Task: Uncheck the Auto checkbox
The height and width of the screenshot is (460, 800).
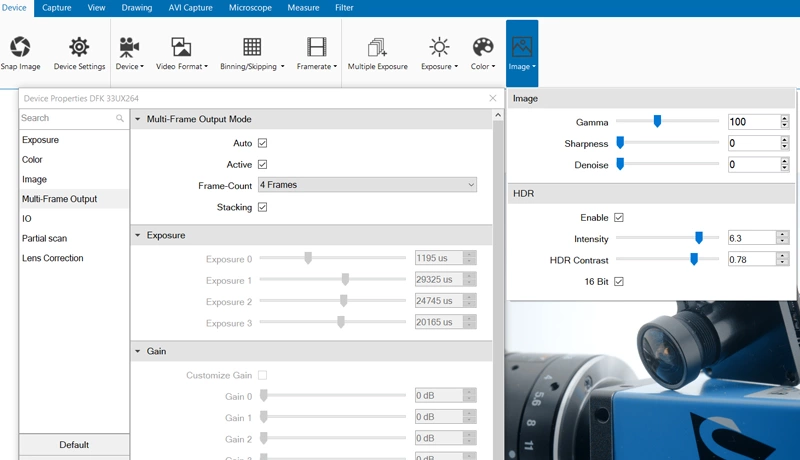Action: [263, 143]
